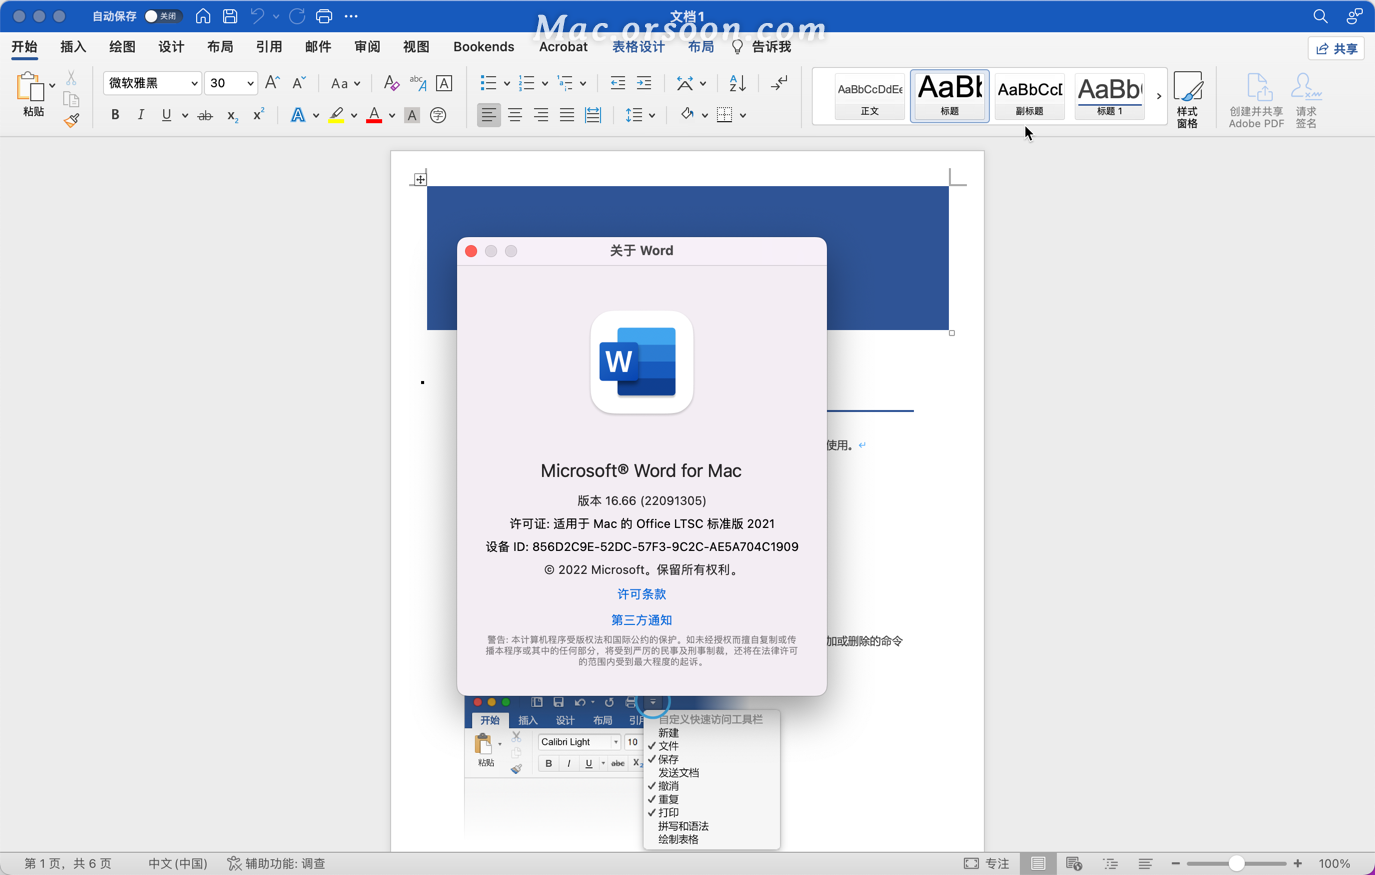Click Tell Me search box
The image size is (1375, 875).
(762, 47)
